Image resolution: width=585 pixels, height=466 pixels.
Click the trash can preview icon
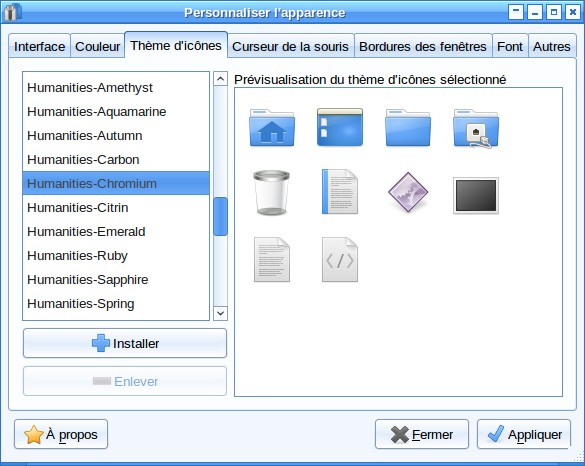271,192
